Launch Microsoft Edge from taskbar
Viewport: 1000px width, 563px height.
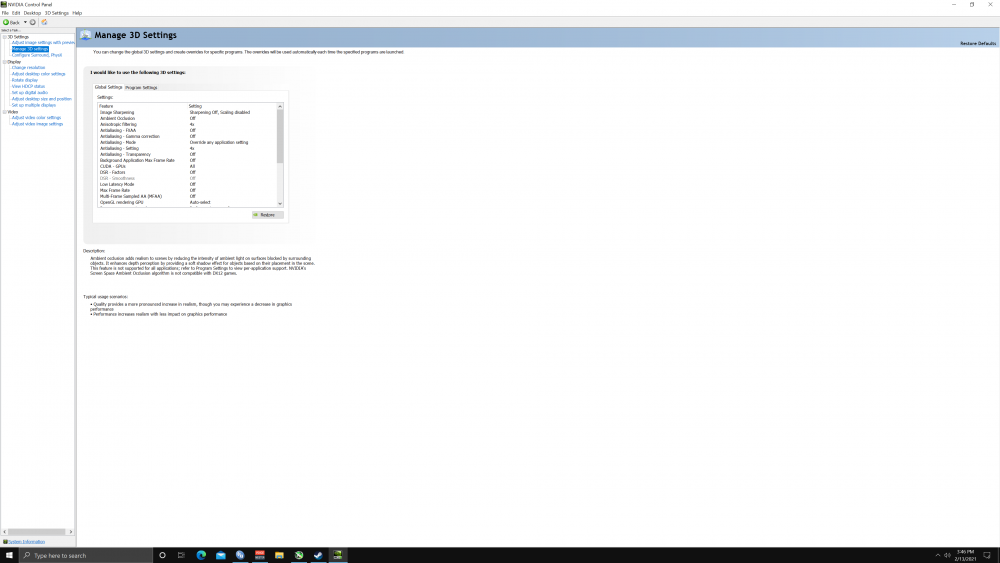(201, 555)
